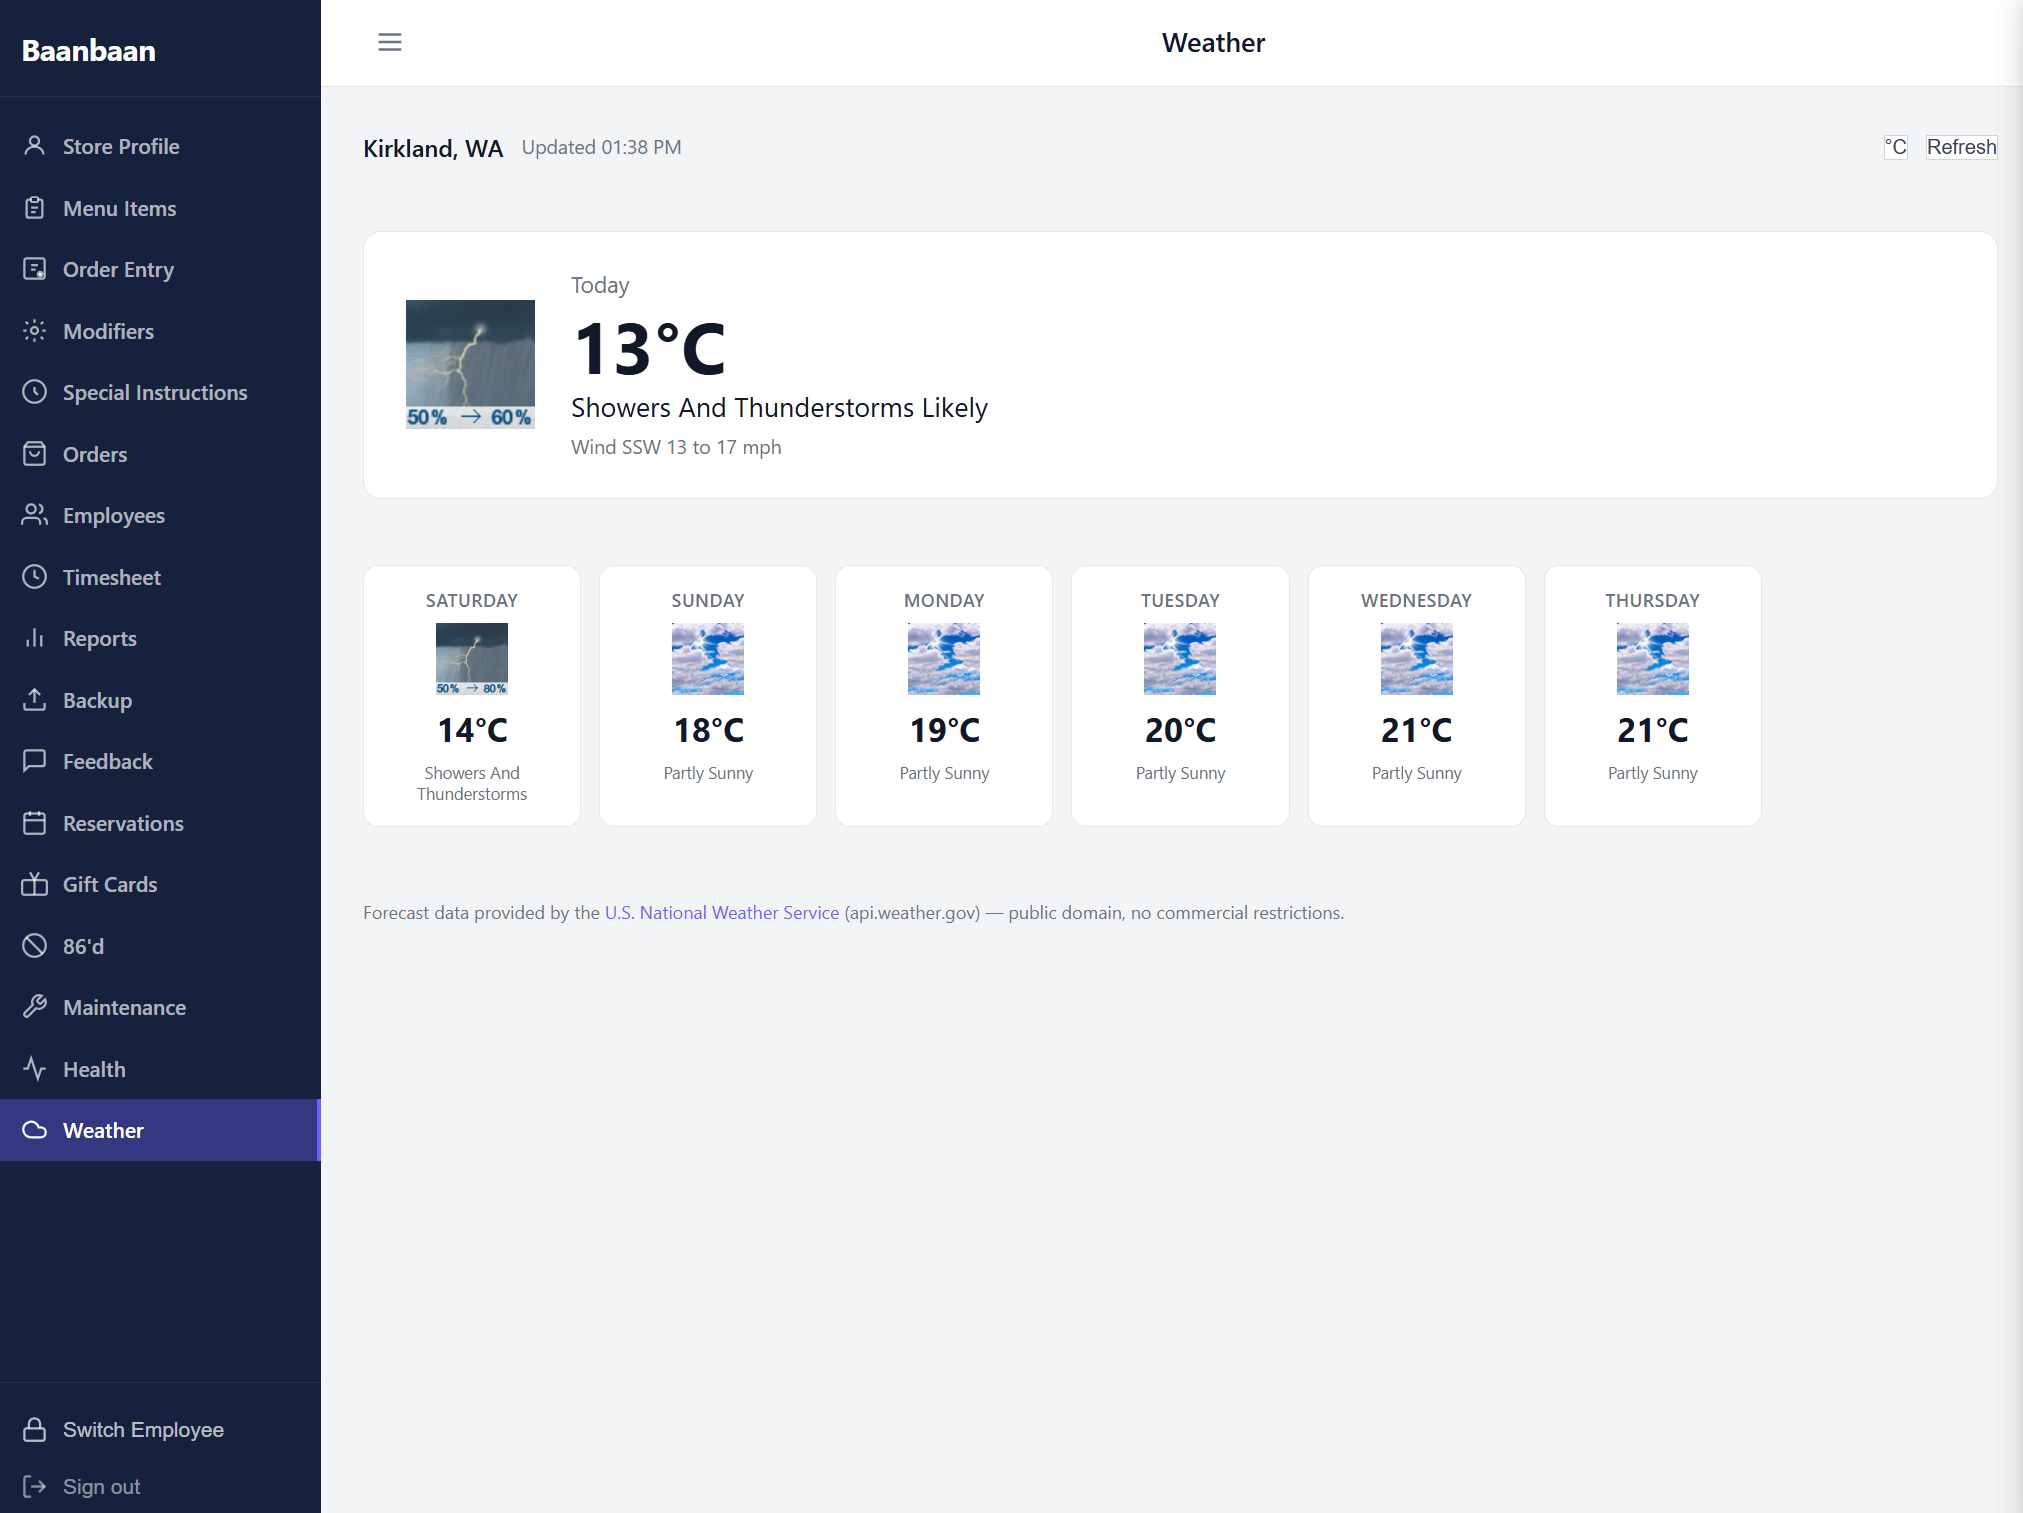Open the Modifiers label
Image resolution: width=2023 pixels, height=1513 pixels.
click(x=109, y=331)
